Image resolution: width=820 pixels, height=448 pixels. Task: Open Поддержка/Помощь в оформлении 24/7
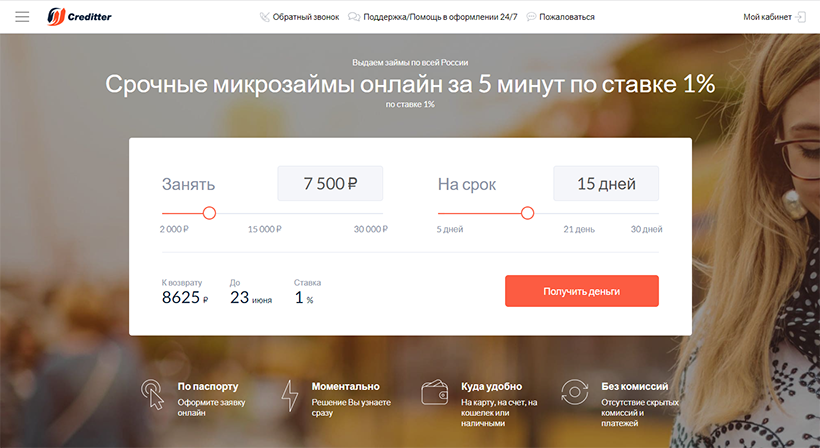pos(440,17)
